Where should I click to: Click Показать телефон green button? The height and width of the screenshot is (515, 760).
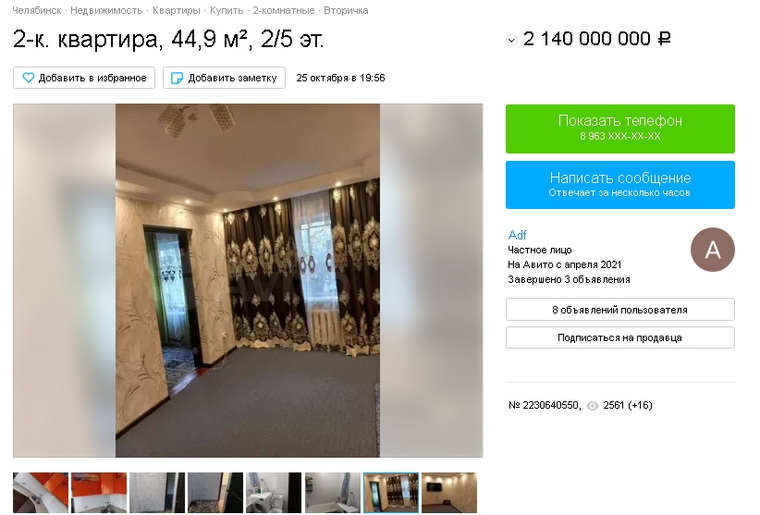(620, 128)
